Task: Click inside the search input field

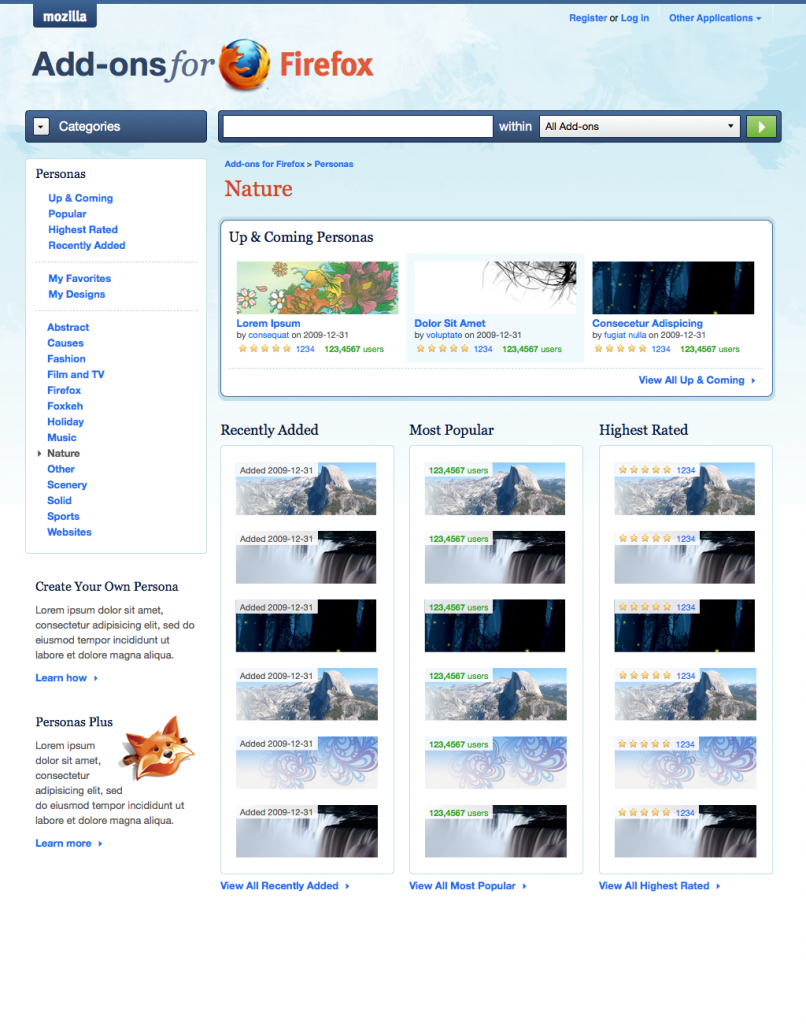Action: (355, 126)
